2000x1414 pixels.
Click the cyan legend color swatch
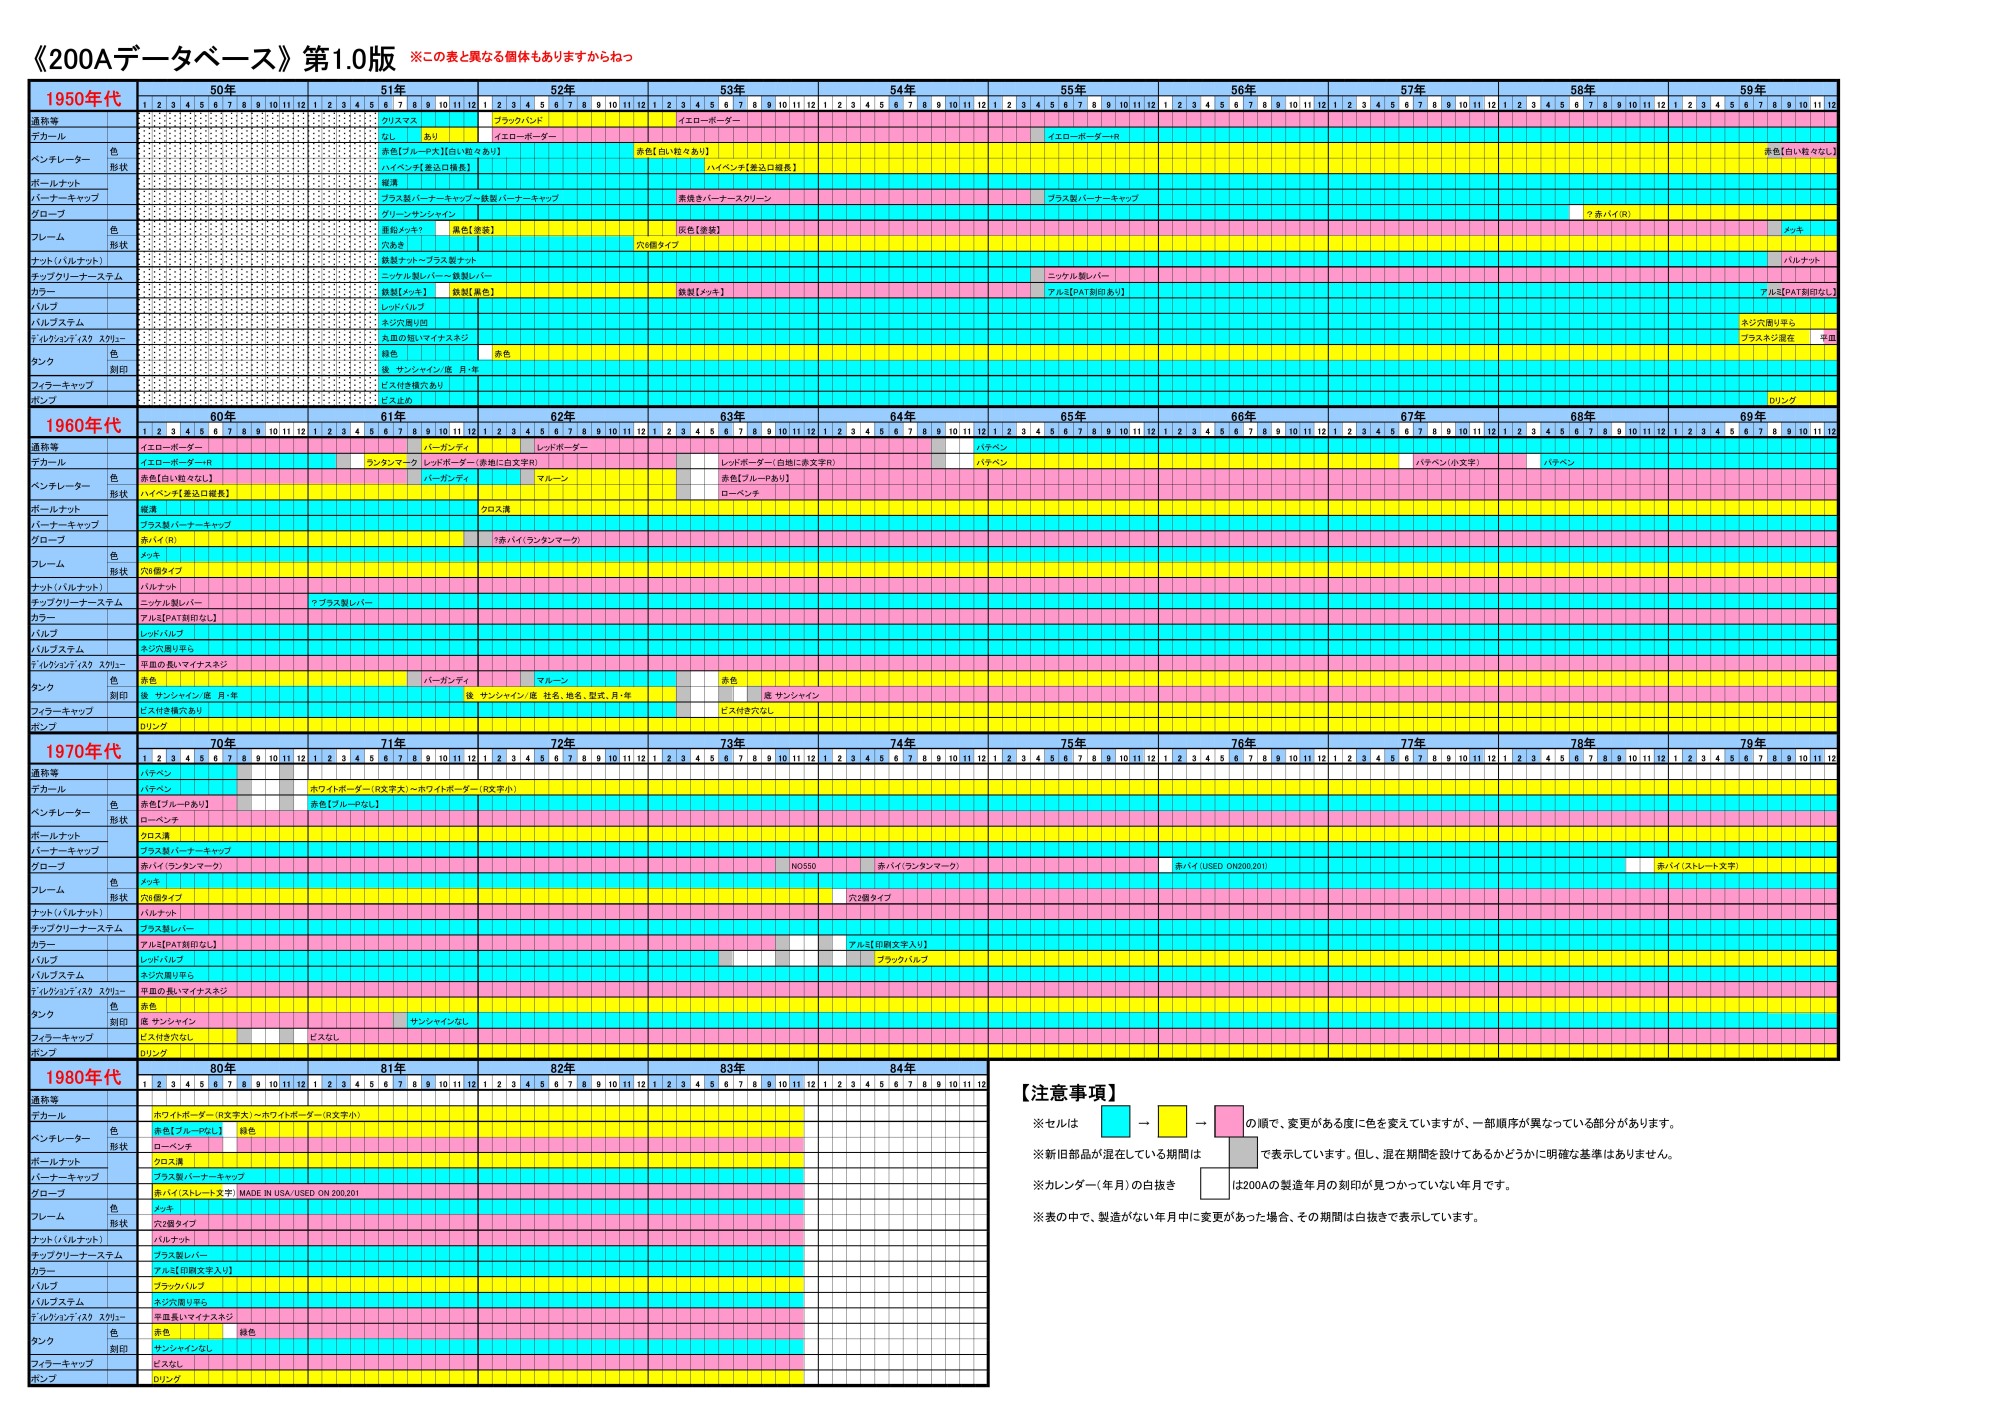coord(1115,1122)
